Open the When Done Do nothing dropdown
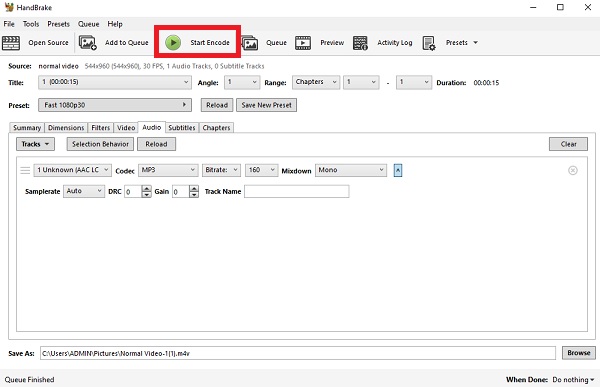This screenshot has height=387, width=600. (x=573, y=379)
